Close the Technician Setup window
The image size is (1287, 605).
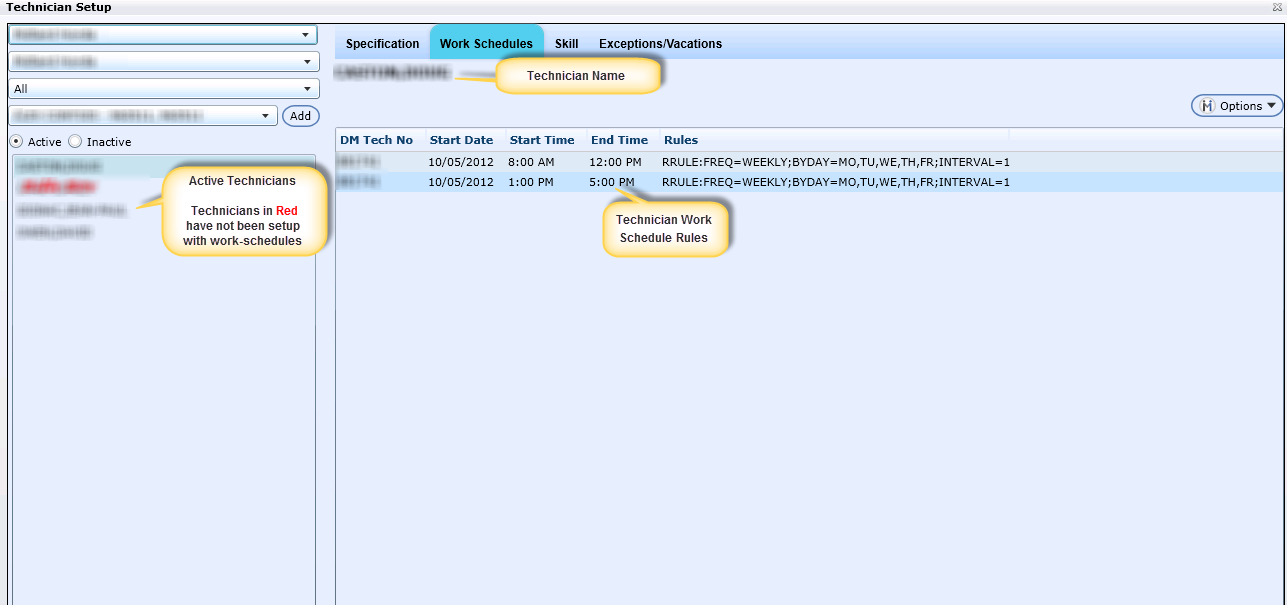[x=1277, y=7]
